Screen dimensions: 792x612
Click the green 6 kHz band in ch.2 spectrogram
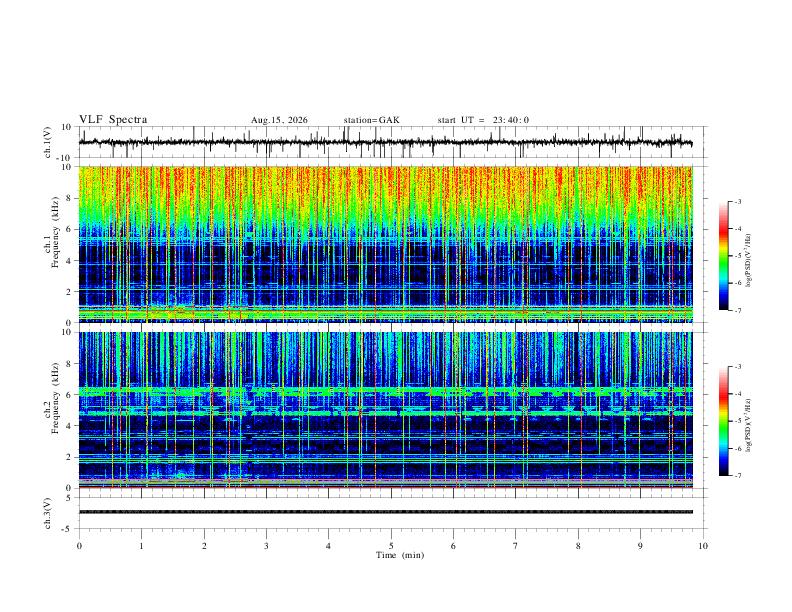point(386,391)
